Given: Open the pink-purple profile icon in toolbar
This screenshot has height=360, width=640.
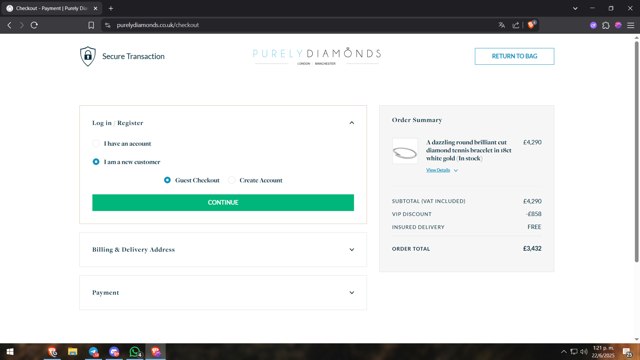Looking at the screenshot, I should [618, 25].
